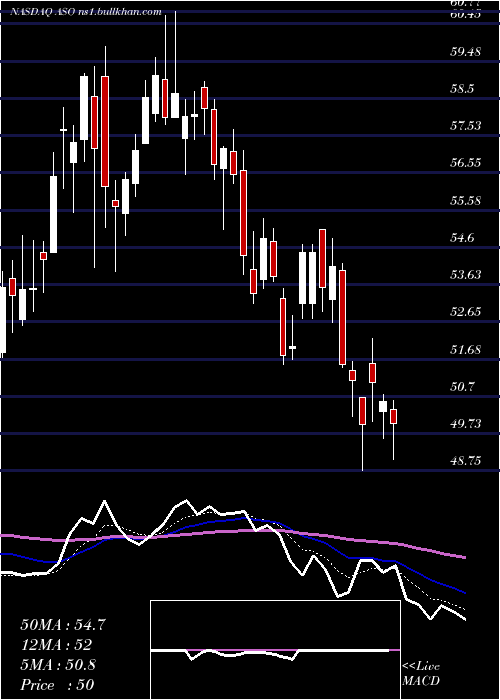Click the NASDAQ ASO ns1.bullkhan.com chart title

click(86, 12)
